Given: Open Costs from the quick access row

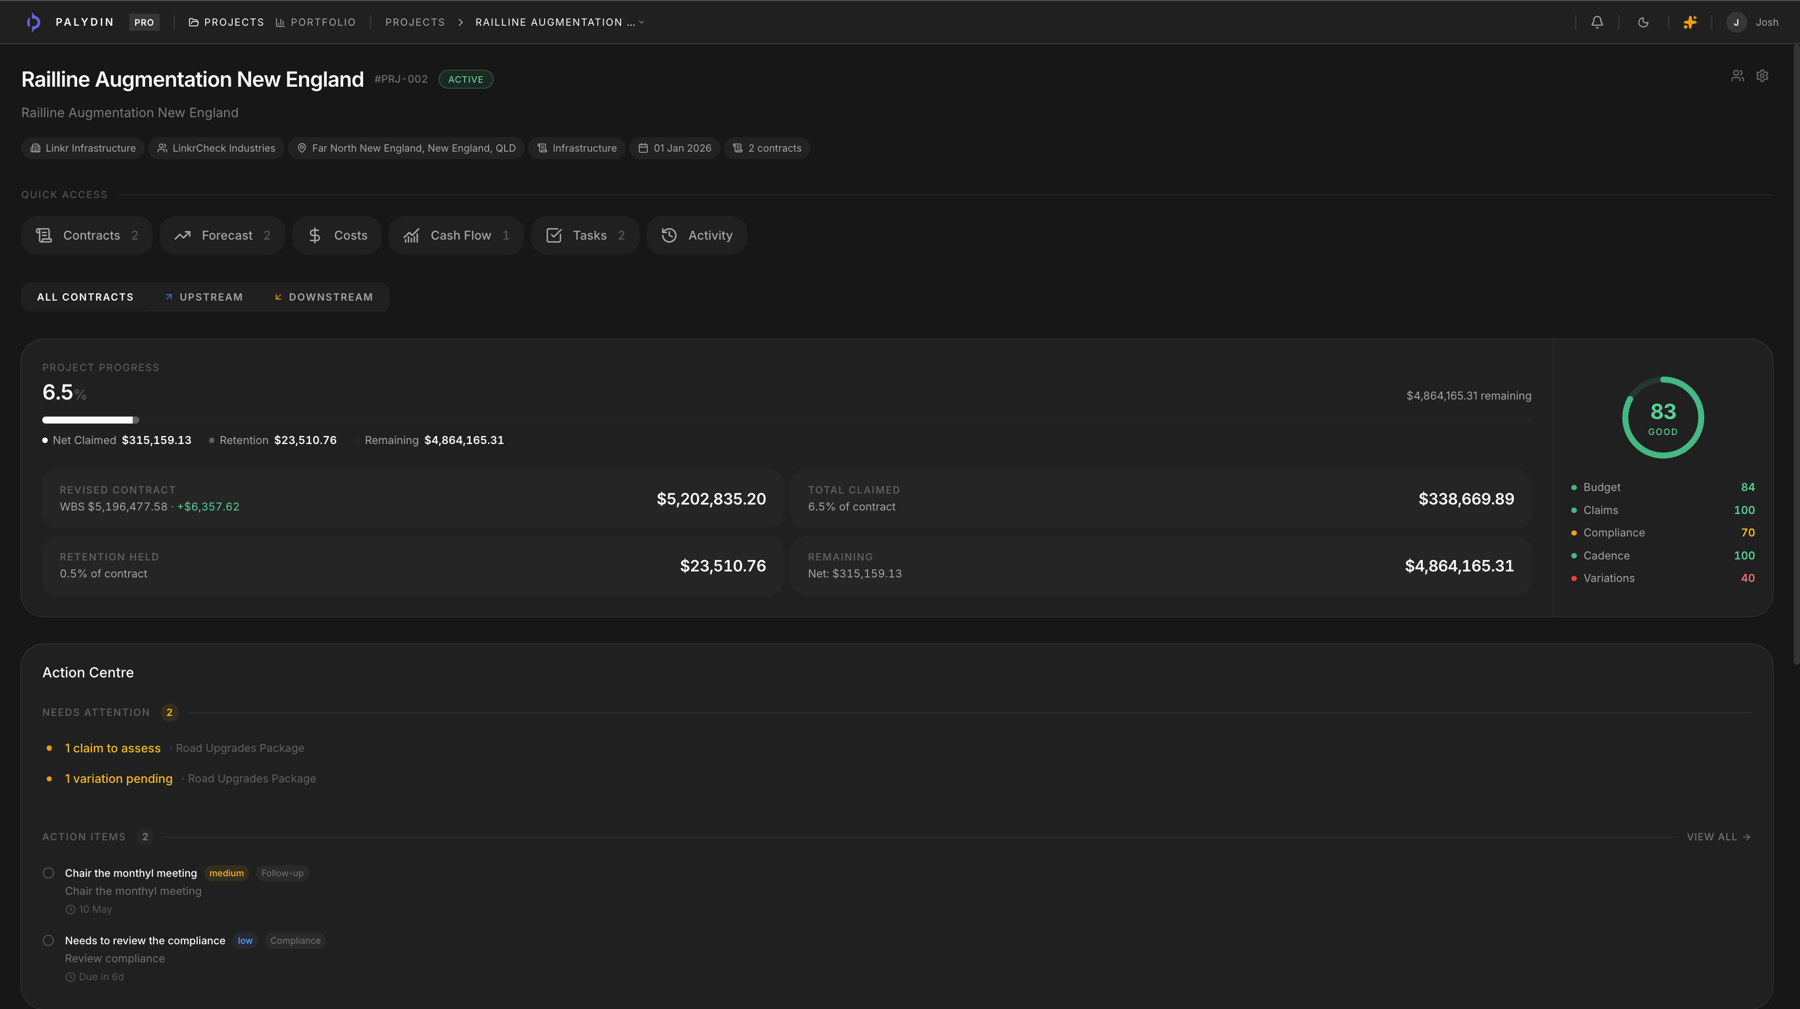Looking at the screenshot, I should click(x=336, y=235).
